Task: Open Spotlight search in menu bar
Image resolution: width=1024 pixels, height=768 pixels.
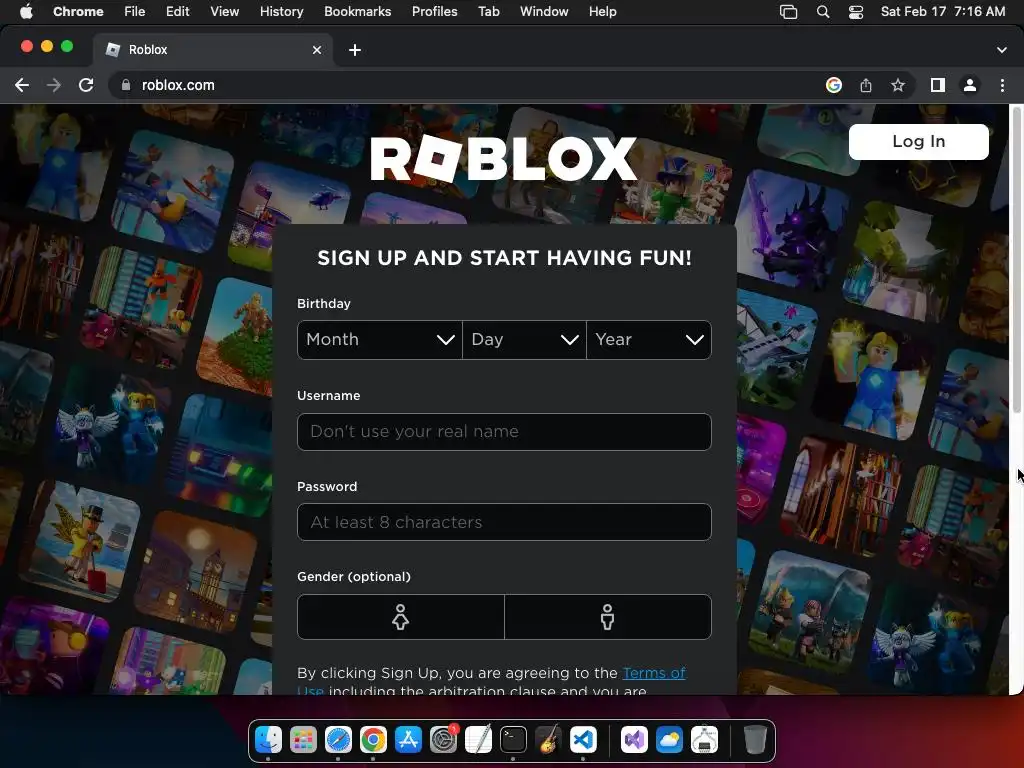Action: 823,11
